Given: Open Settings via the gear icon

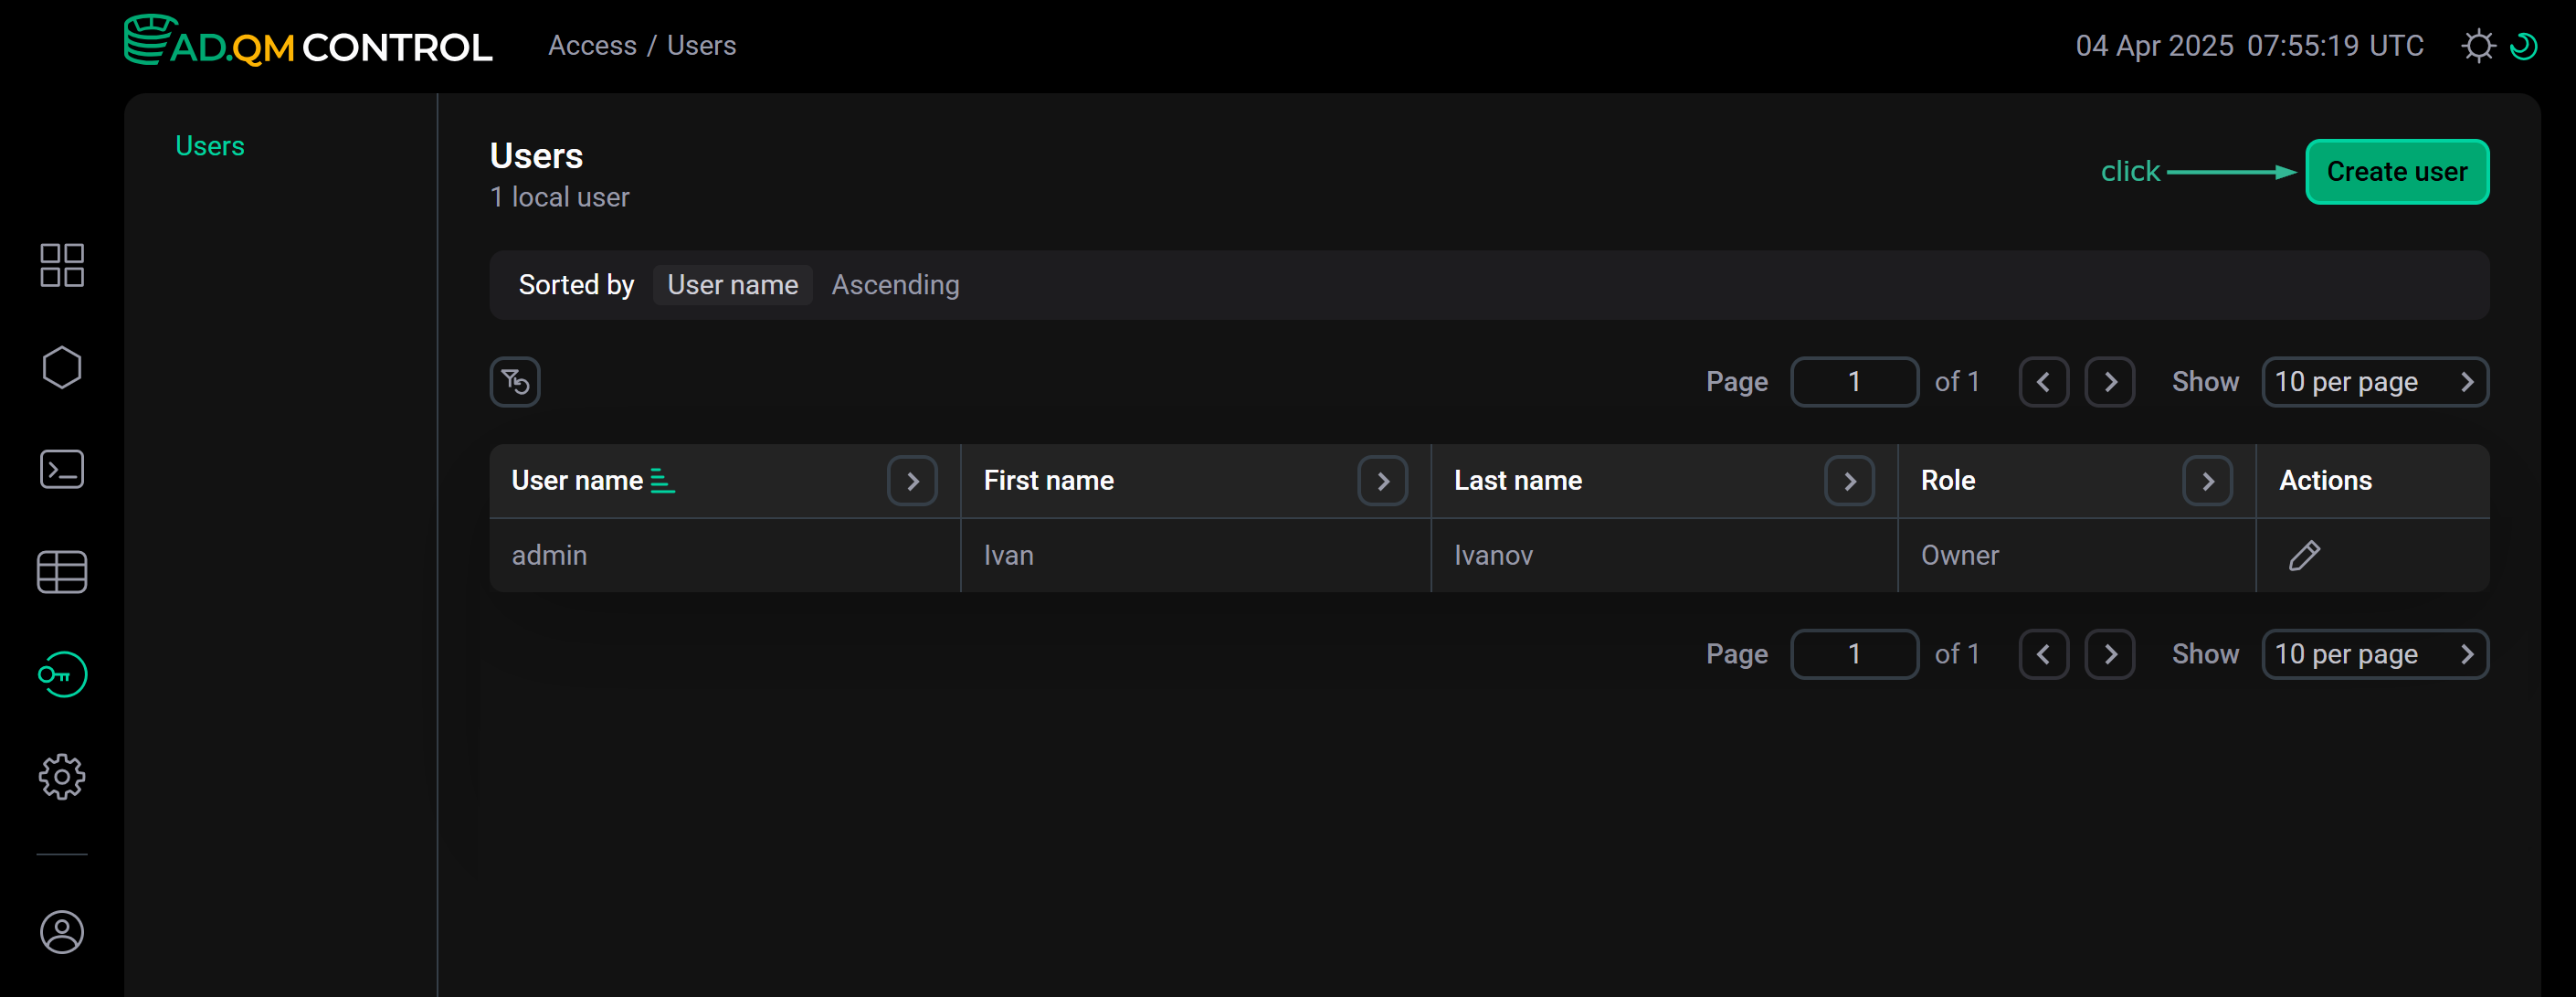Looking at the screenshot, I should 62,776.
